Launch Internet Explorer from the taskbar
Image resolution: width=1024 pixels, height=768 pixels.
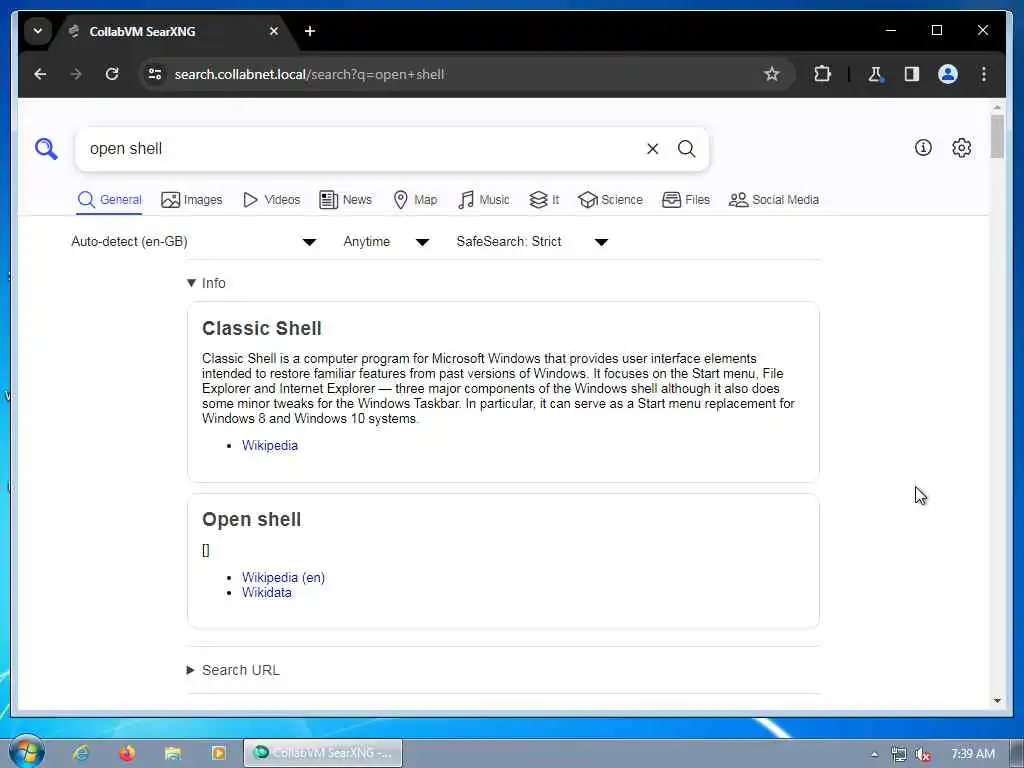pyautogui.click(x=81, y=753)
